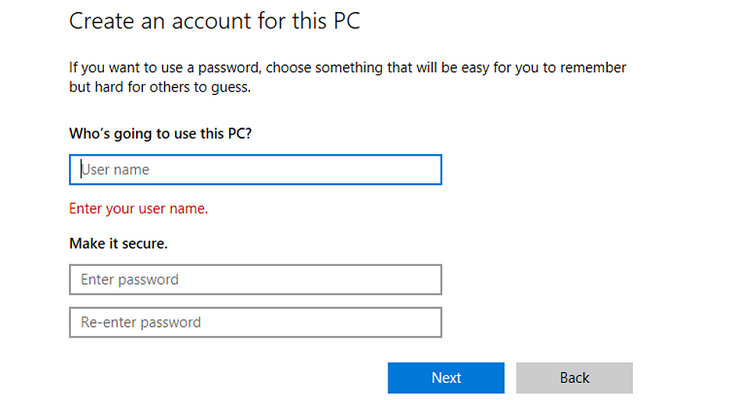The height and width of the screenshot is (400, 741).
Task: Click the word 'Back' on the gray button
Action: [x=574, y=378]
